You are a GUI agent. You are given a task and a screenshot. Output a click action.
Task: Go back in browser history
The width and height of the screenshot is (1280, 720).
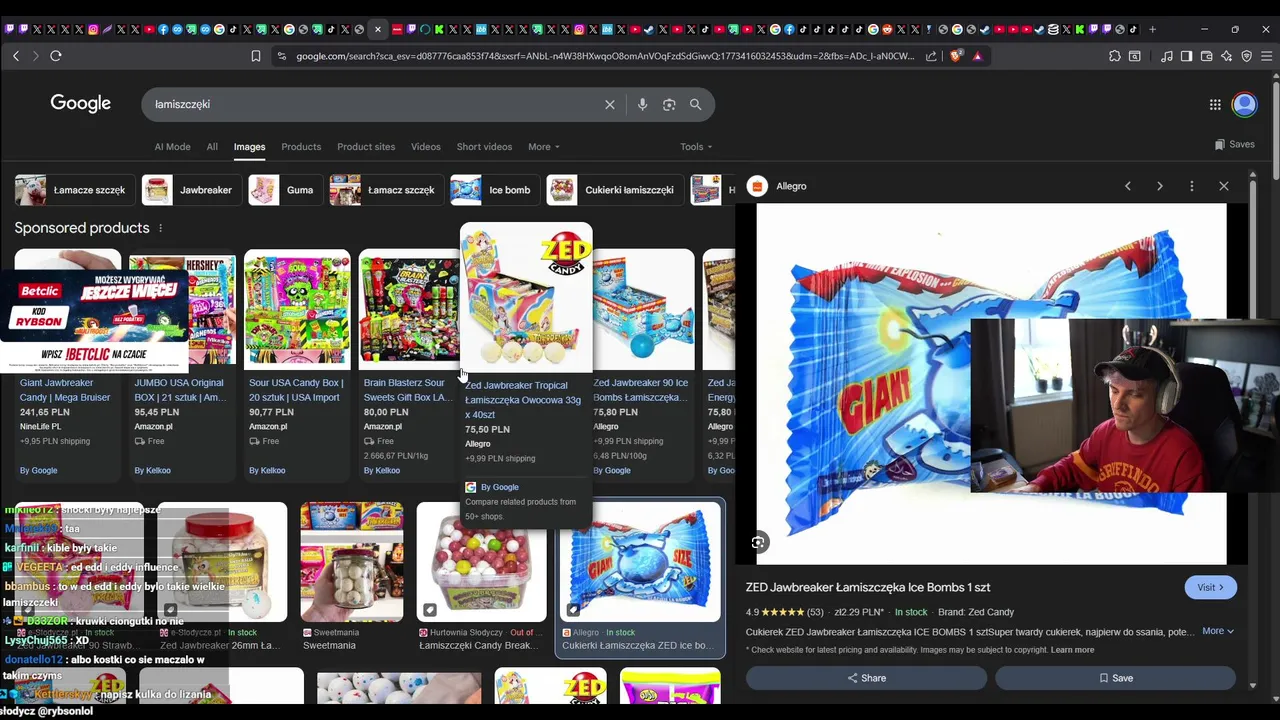pyautogui.click(x=16, y=56)
